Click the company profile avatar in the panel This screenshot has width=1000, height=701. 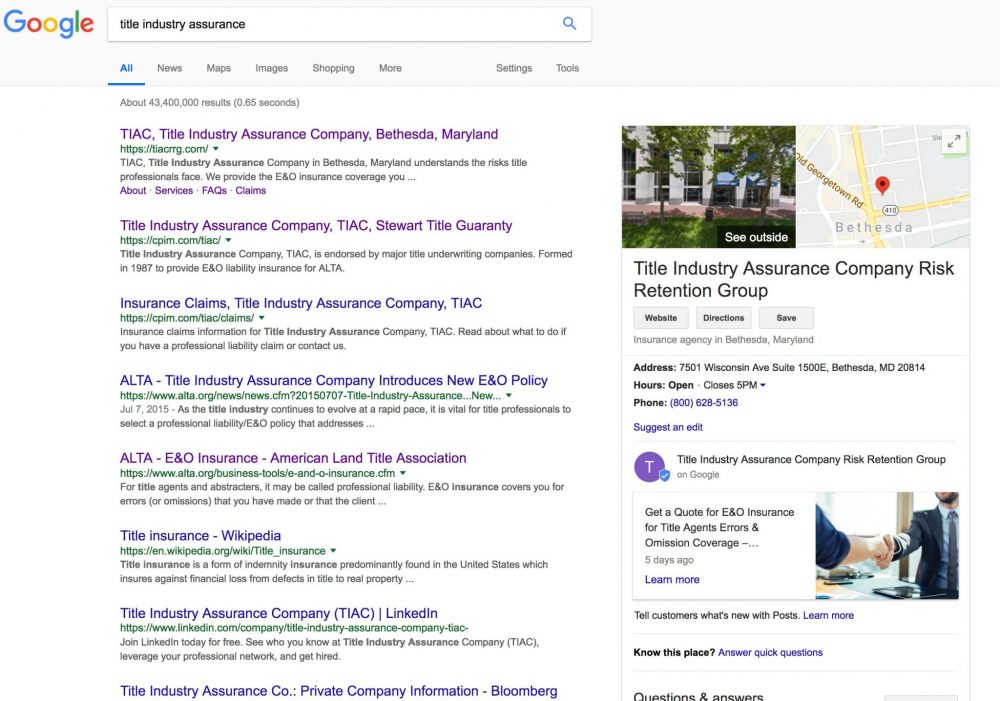(650, 466)
